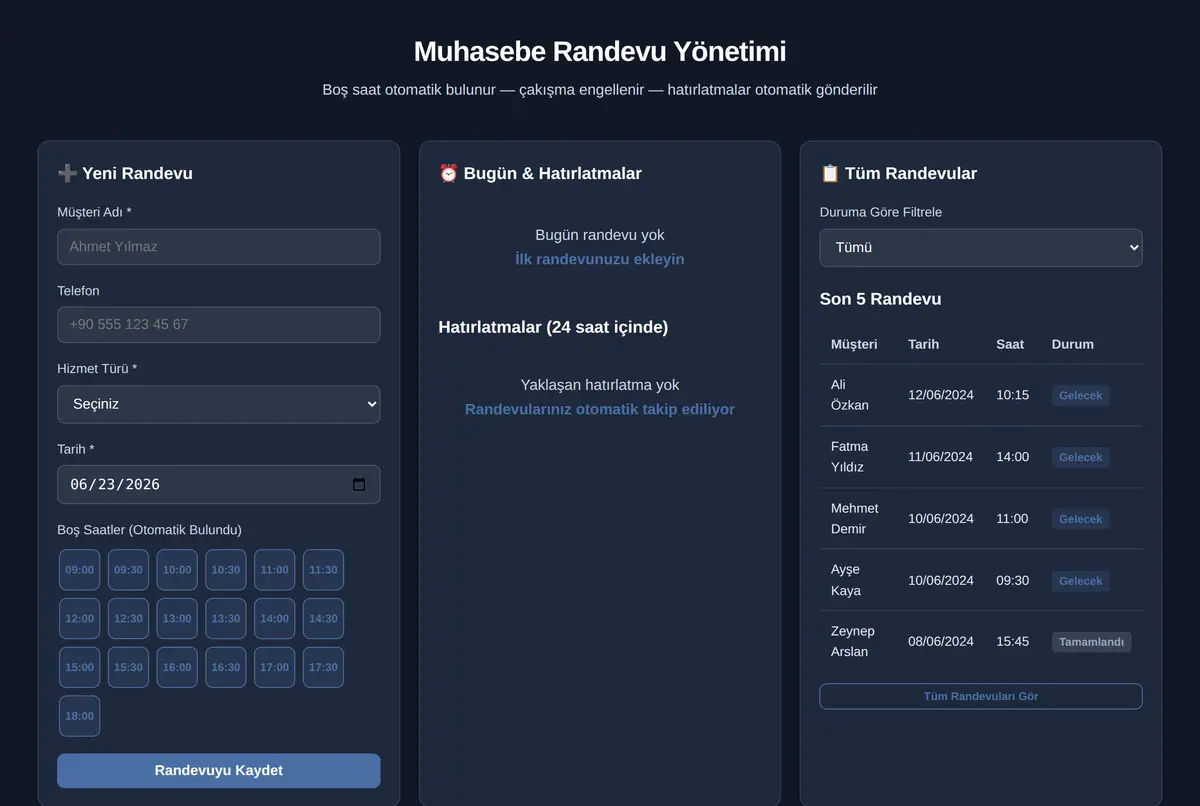Click the Mehmet Demir customer cell
The image size is (1200, 806).
point(858,519)
